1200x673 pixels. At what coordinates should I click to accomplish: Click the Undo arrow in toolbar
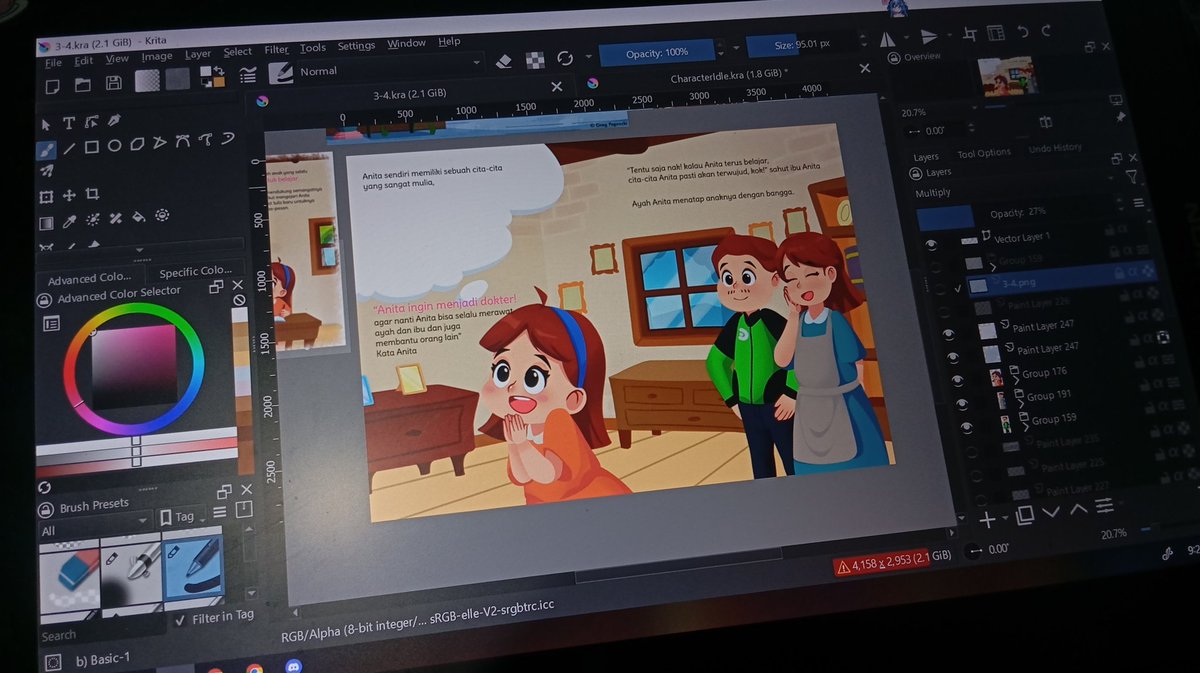point(1021,31)
